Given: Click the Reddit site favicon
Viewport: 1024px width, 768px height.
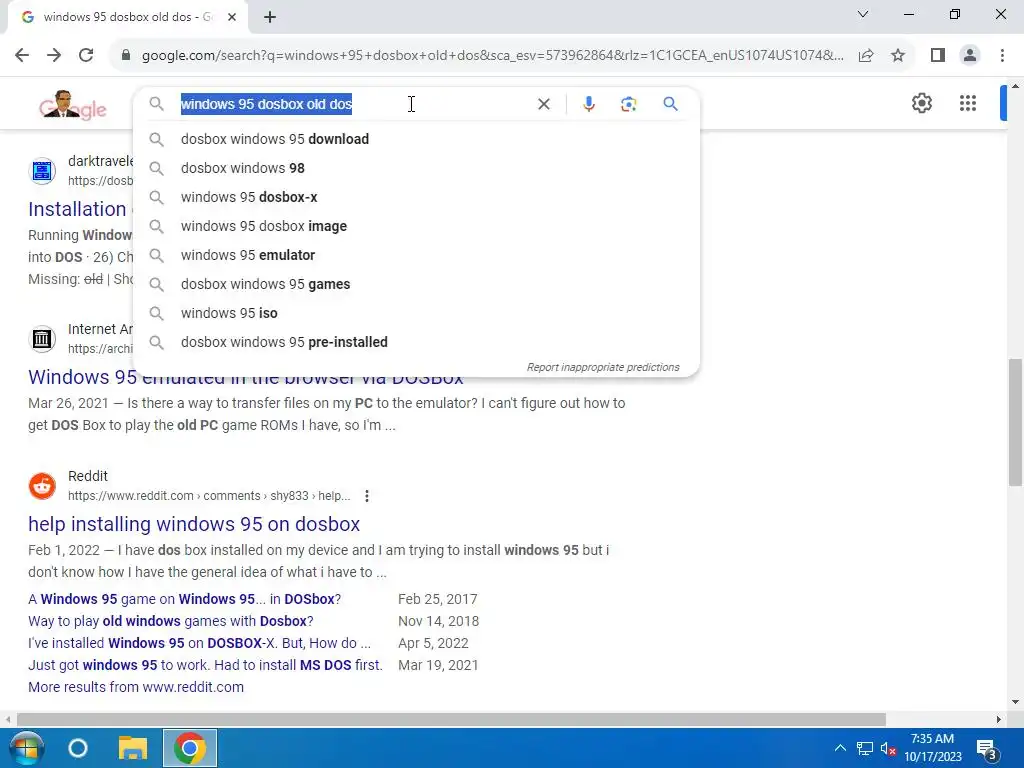Looking at the screenshot, I should pyautogui.click(x=42, y=486).
